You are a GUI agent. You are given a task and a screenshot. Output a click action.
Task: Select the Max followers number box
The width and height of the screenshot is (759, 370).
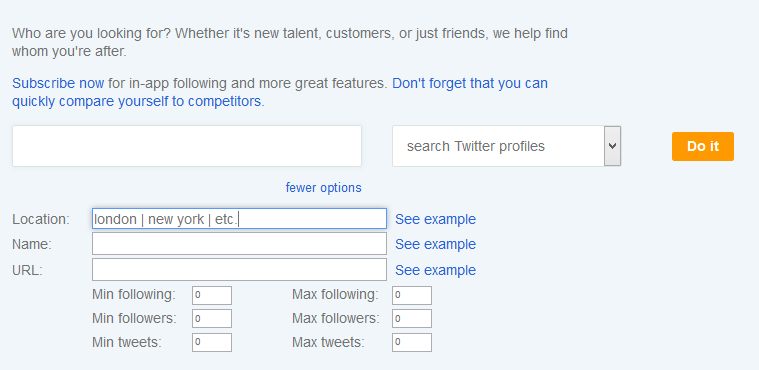click(x=412, y=319)
